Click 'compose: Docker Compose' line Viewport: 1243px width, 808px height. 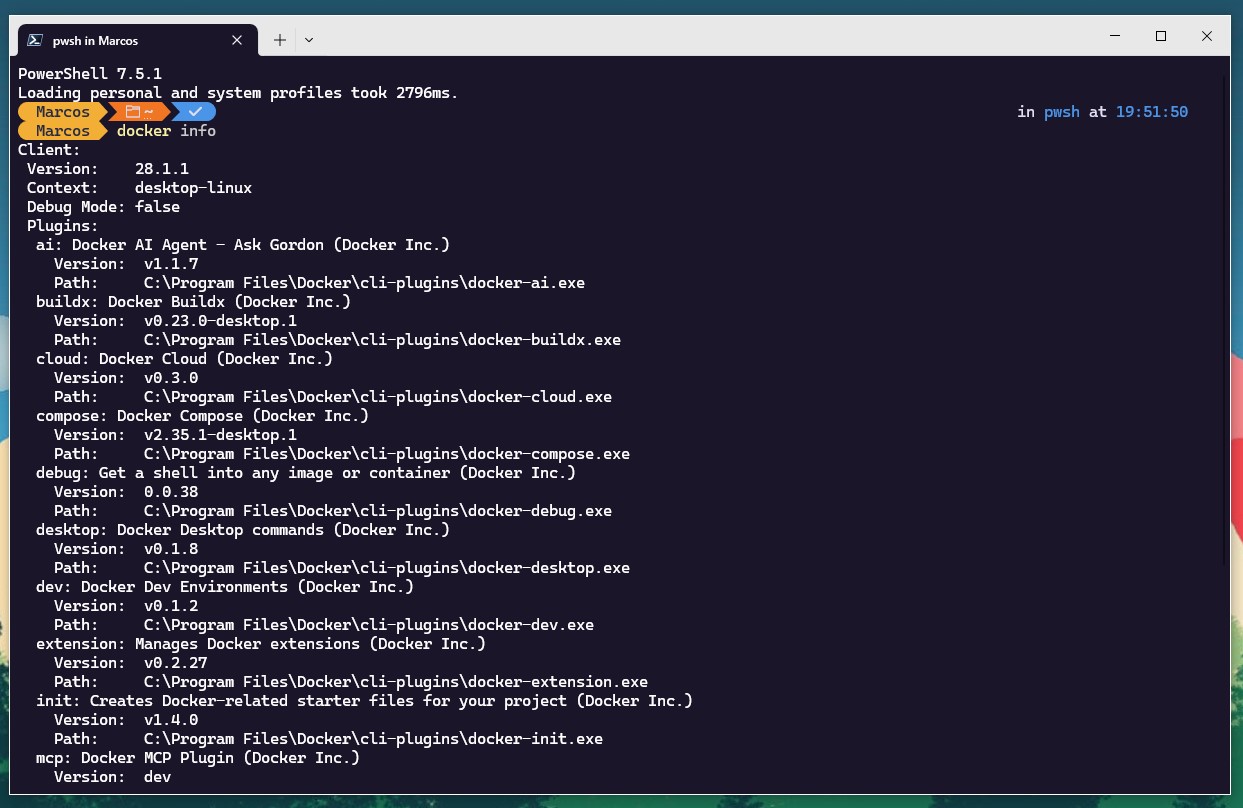coord(202,416)
